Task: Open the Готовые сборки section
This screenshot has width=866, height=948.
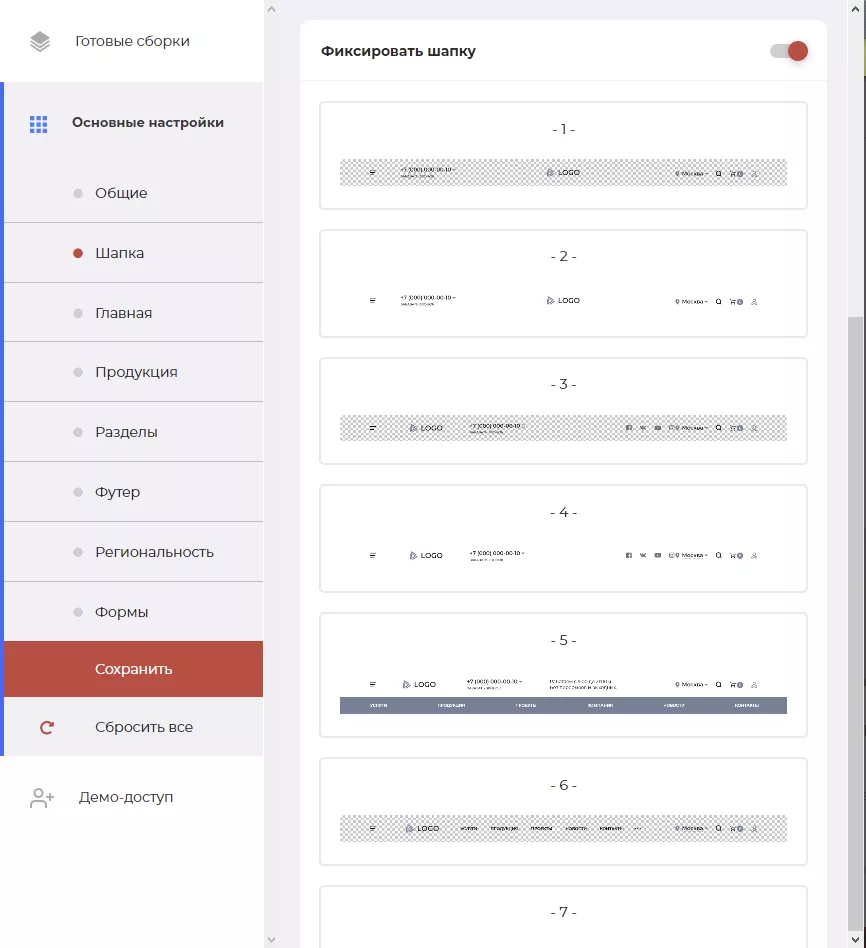Action: [x=132, y=41]
